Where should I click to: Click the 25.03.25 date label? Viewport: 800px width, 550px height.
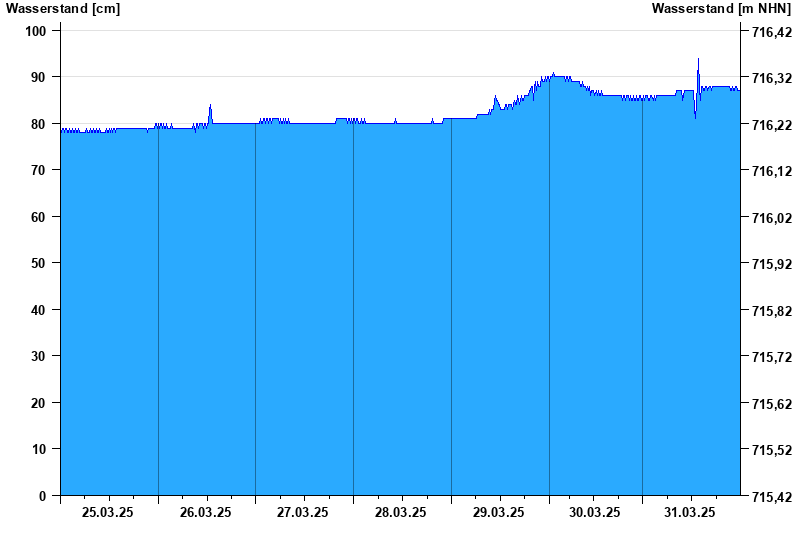[x=109, y=513]
